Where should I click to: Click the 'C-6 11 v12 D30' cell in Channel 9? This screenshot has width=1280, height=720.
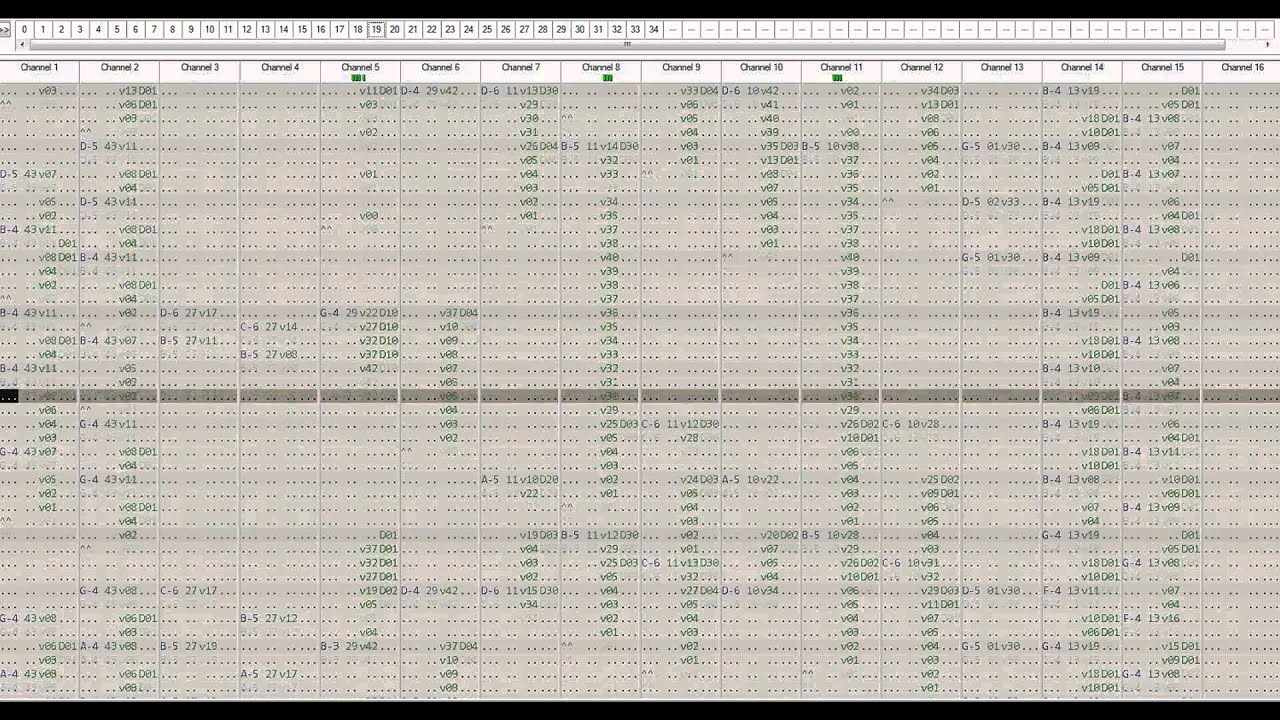tap(680, 424)
